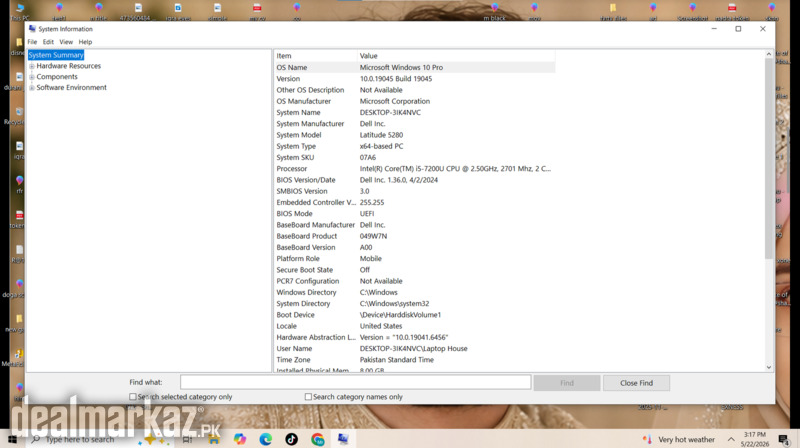Select the SMBIOS Version row
The height and width of the screenshot is (448, 800).
[x=414, y=191]
